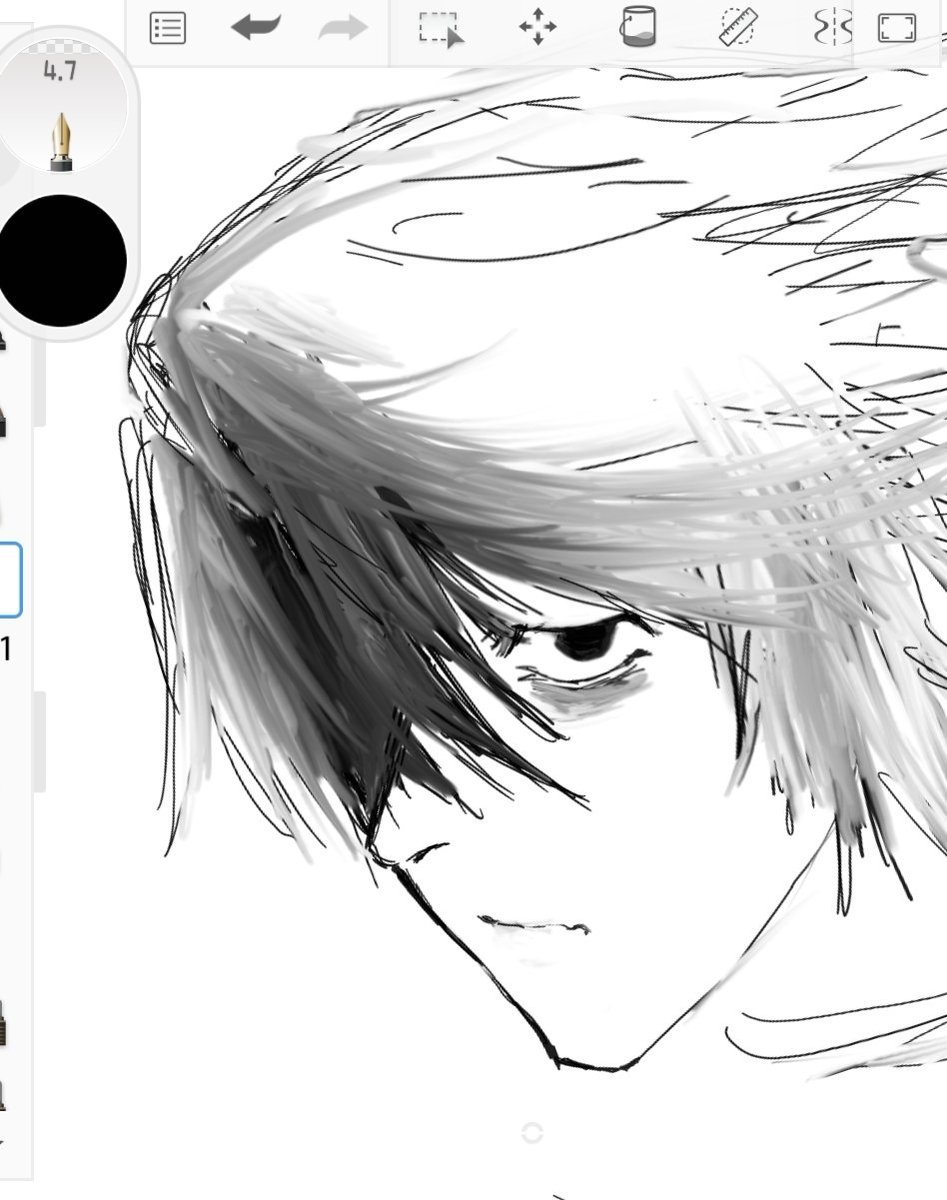Open the main menu list icon
The width and height of the screenshot is (947, 1200).
pos(168,28)
